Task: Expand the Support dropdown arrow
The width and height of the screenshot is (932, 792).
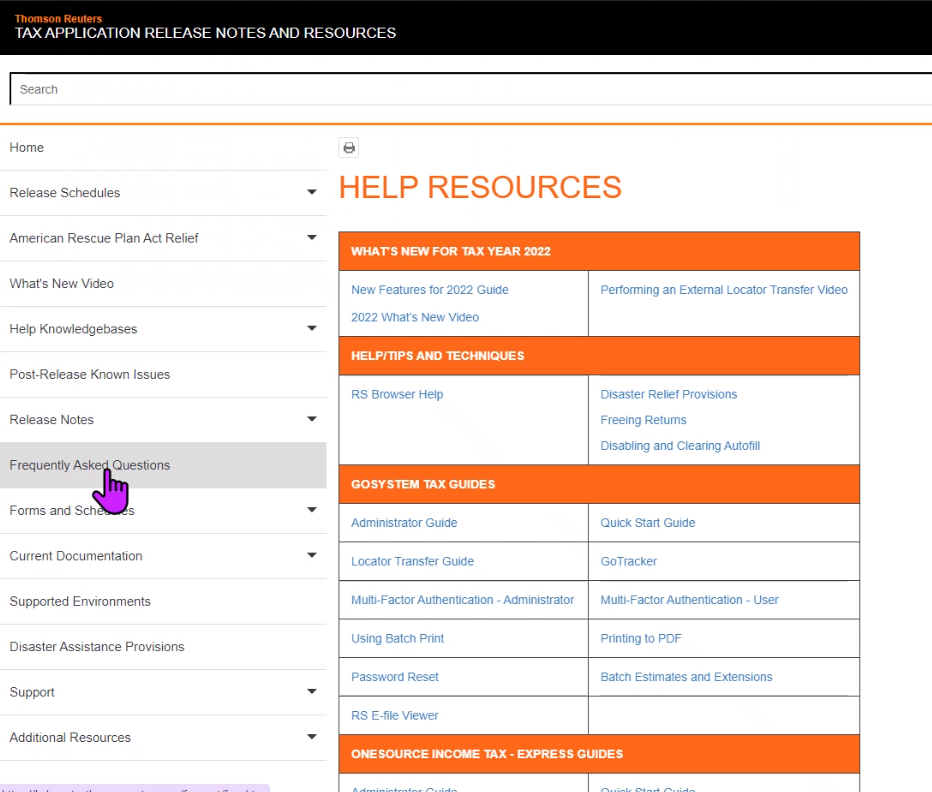Action: click(311, 692)
